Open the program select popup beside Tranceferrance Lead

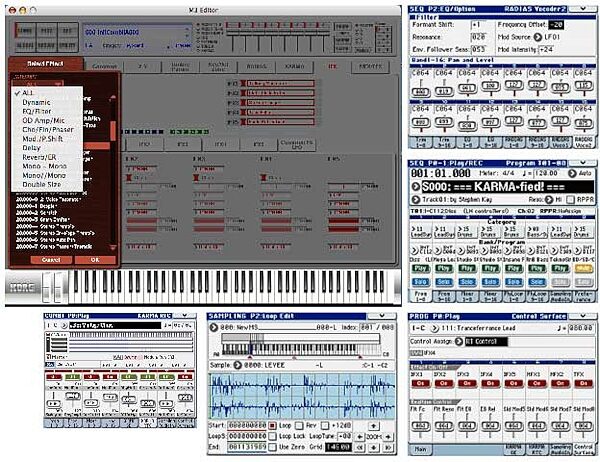point(435,328)
